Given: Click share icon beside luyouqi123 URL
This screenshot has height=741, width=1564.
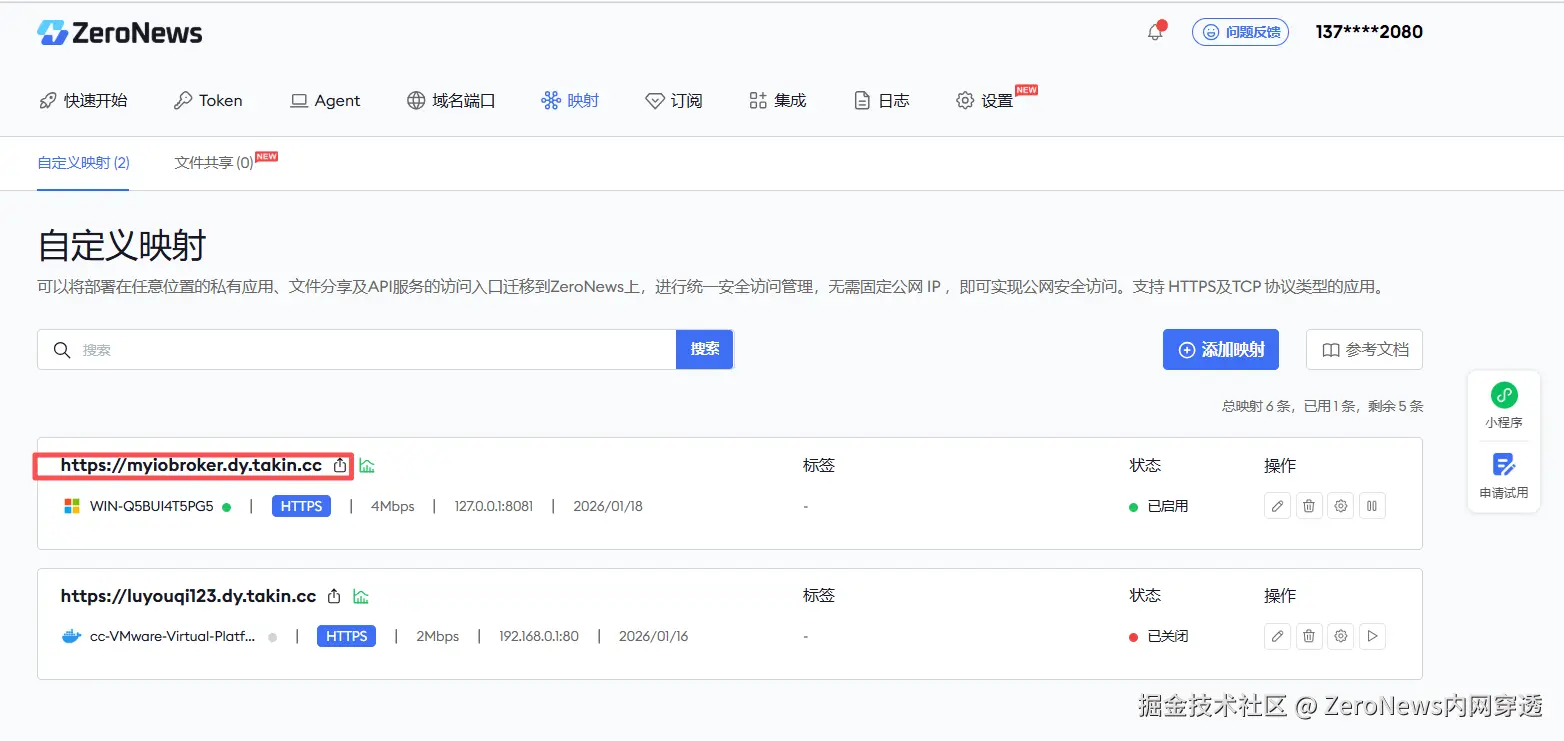Looking at the screenshot, I should tap(335, 596).
